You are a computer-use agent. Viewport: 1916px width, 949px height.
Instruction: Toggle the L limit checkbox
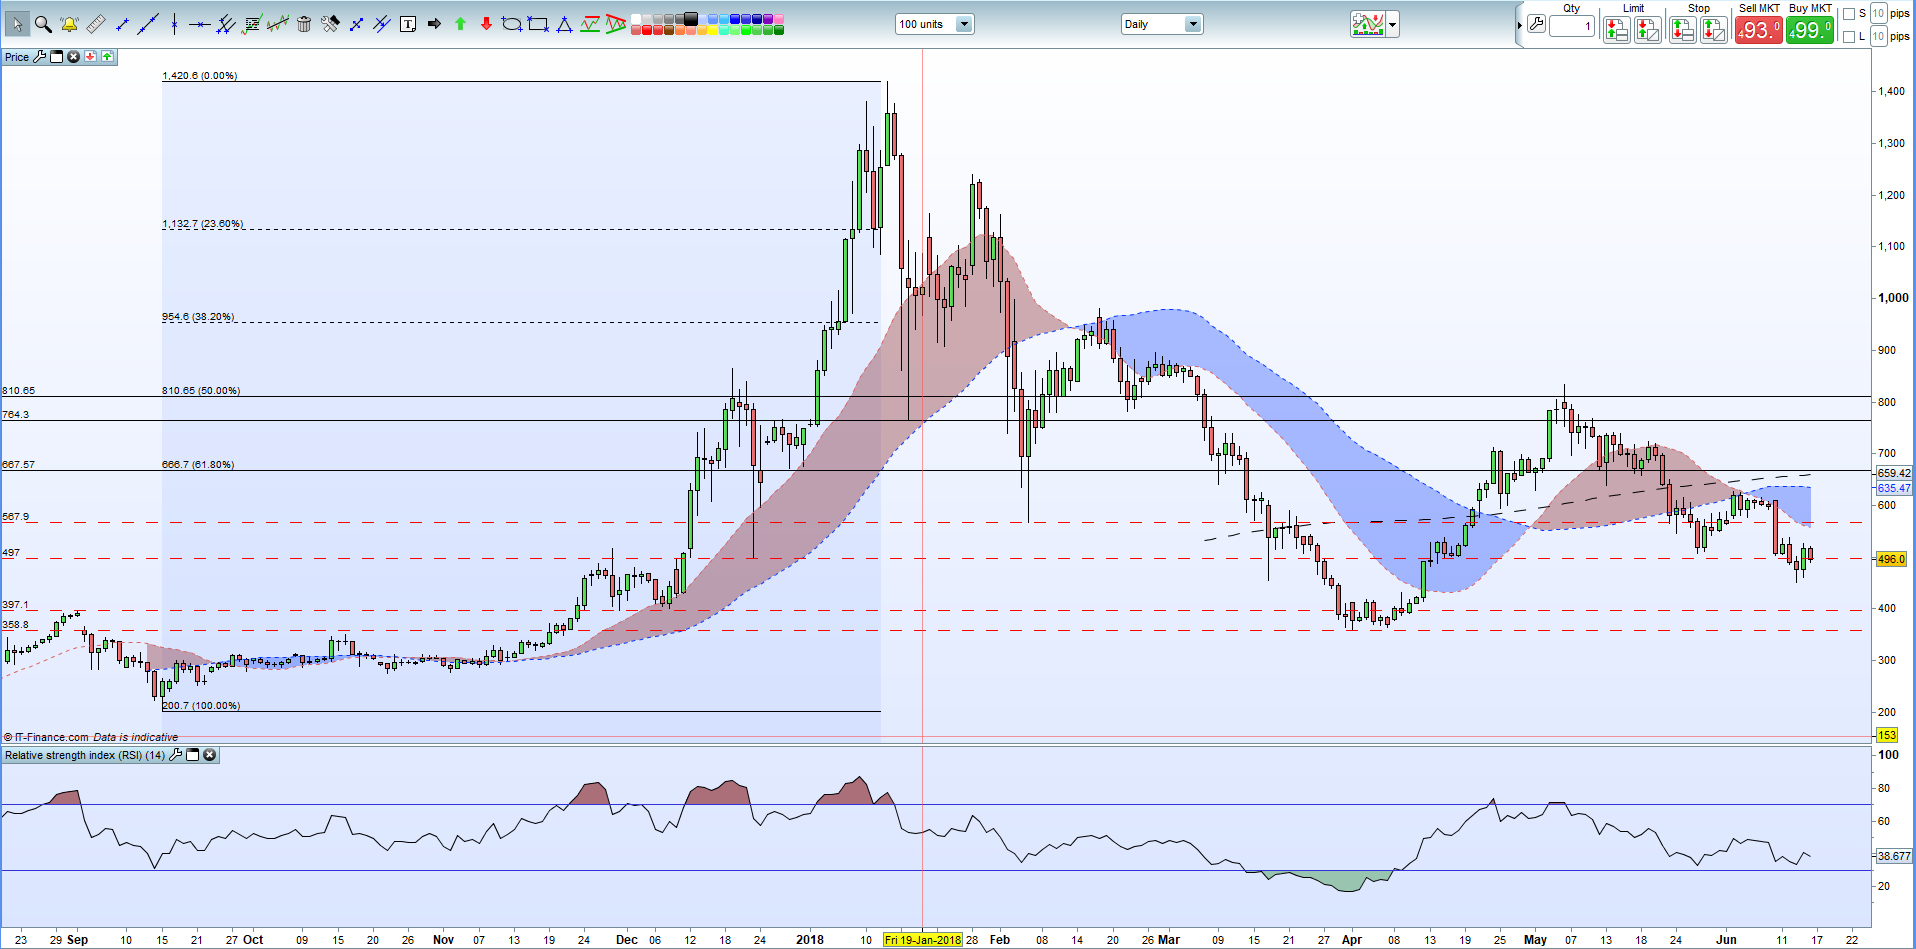[1849, 37]
